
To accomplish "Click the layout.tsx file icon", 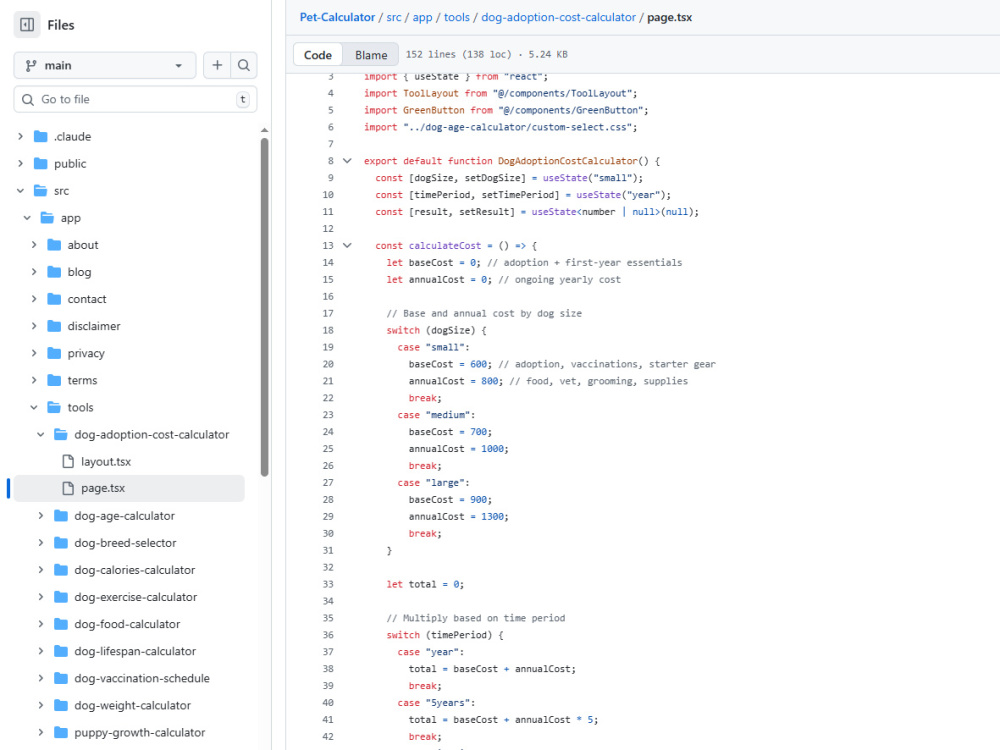I will [x=68, y=461].
